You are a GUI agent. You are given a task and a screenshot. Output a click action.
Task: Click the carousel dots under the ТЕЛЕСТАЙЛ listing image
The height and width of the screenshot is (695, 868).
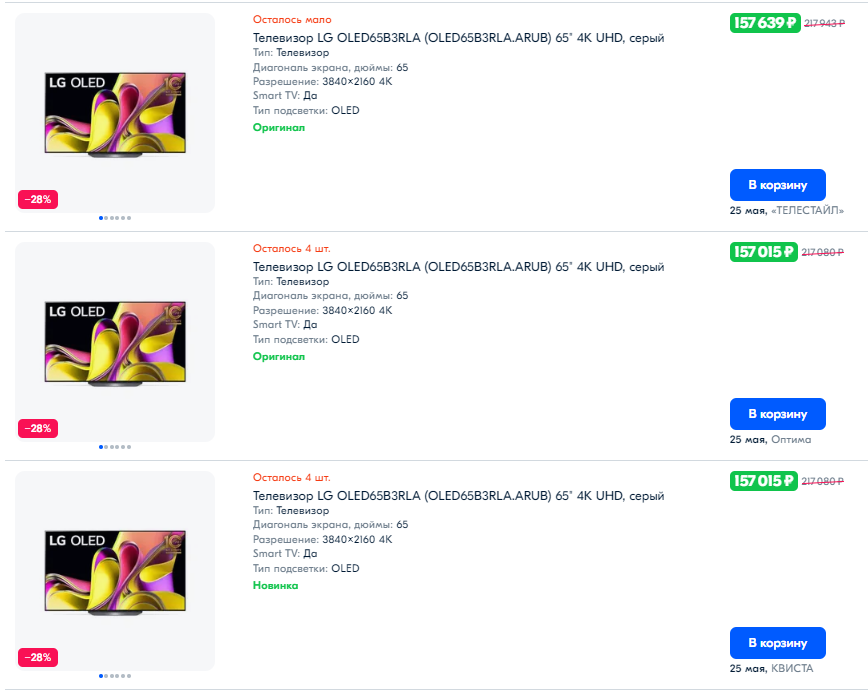(115, 218)
